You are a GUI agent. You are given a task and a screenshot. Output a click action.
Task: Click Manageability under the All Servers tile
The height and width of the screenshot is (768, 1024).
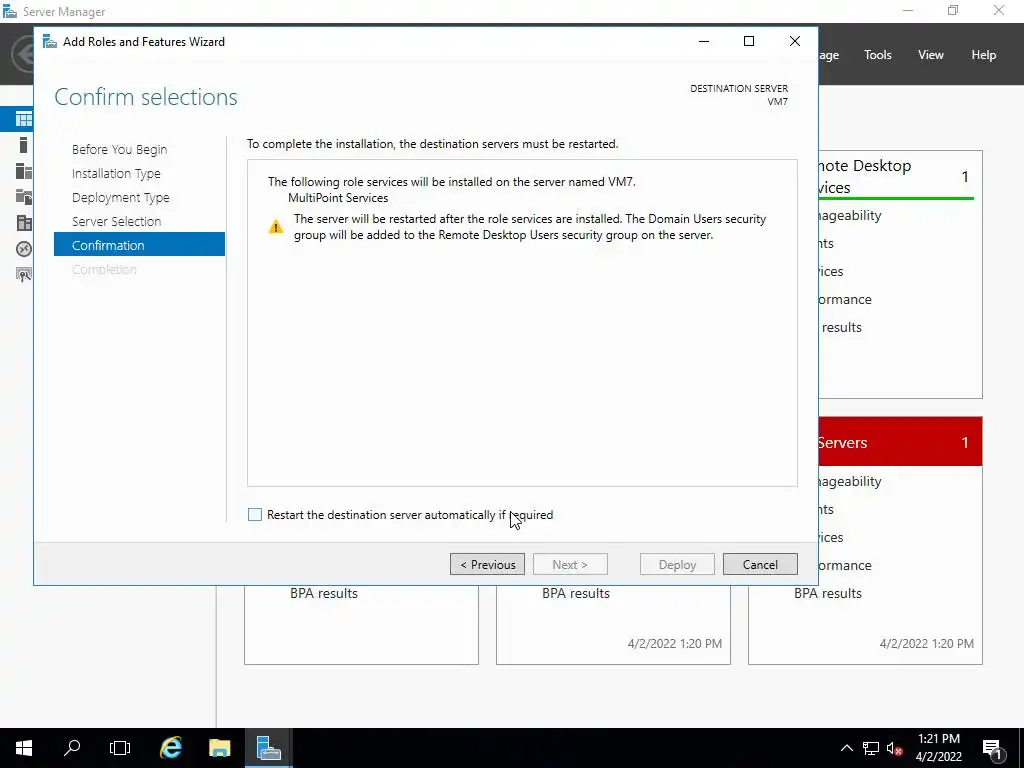tap(850, 481)
